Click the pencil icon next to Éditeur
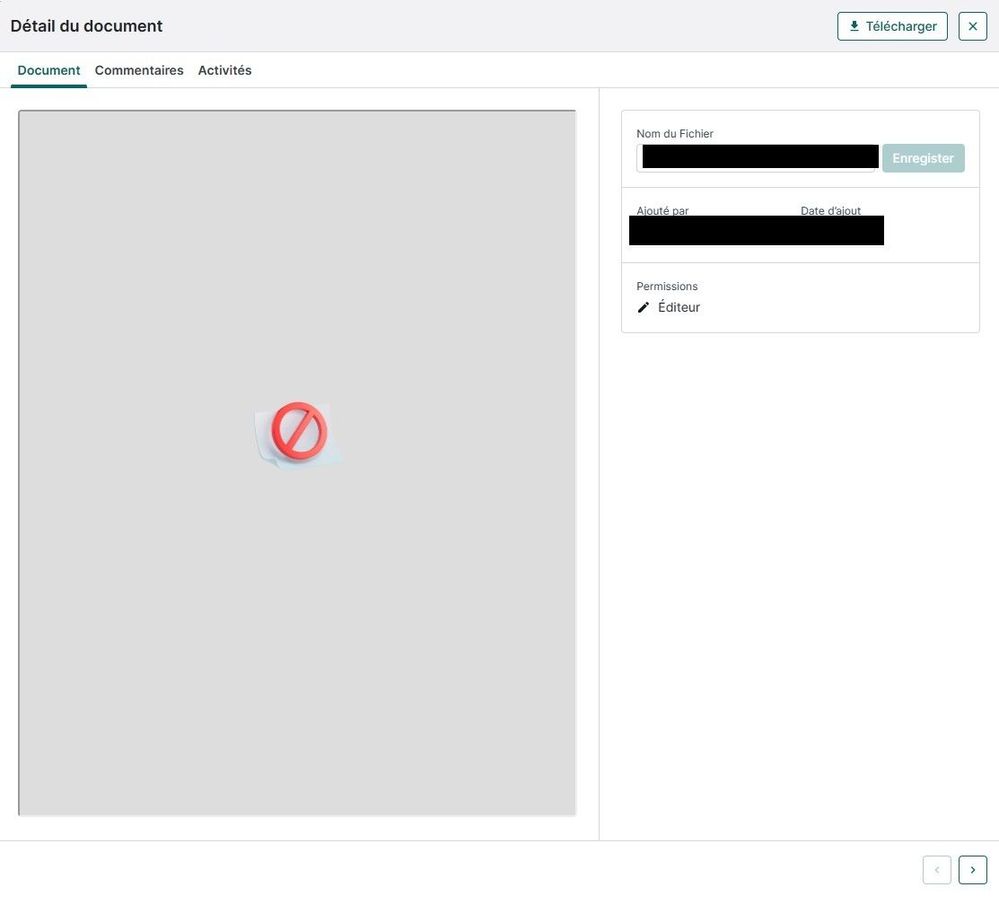Viewport: 999px width, 898px height. [x=644, y=308]
